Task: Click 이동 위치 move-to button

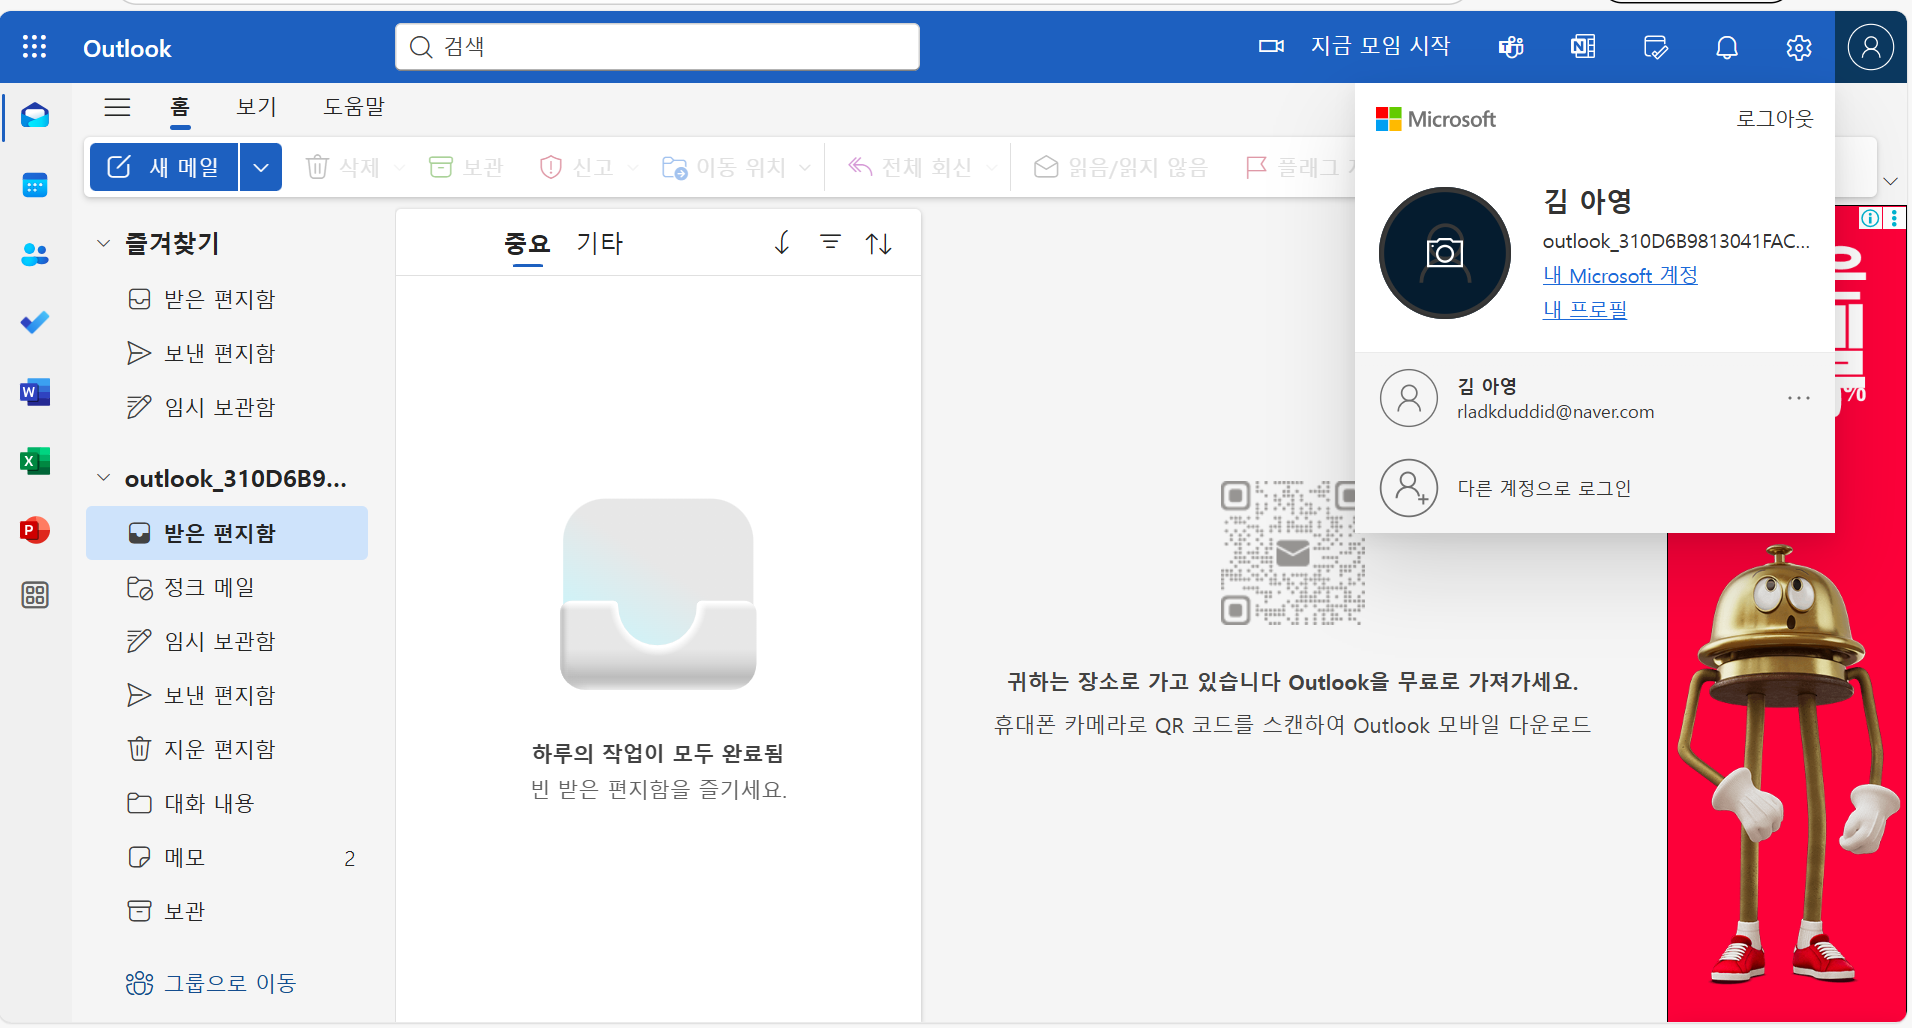Action: pos(725,167)
